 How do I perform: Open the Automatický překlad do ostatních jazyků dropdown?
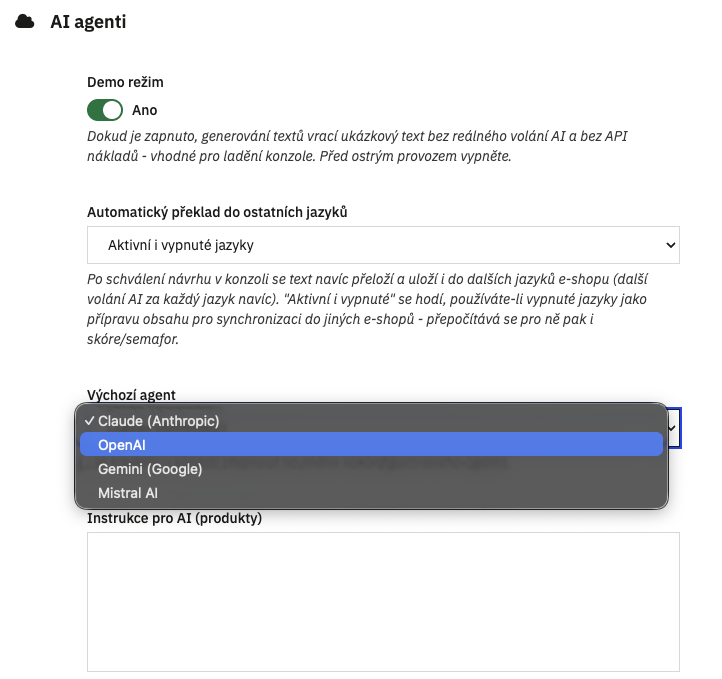coord(383,245)
